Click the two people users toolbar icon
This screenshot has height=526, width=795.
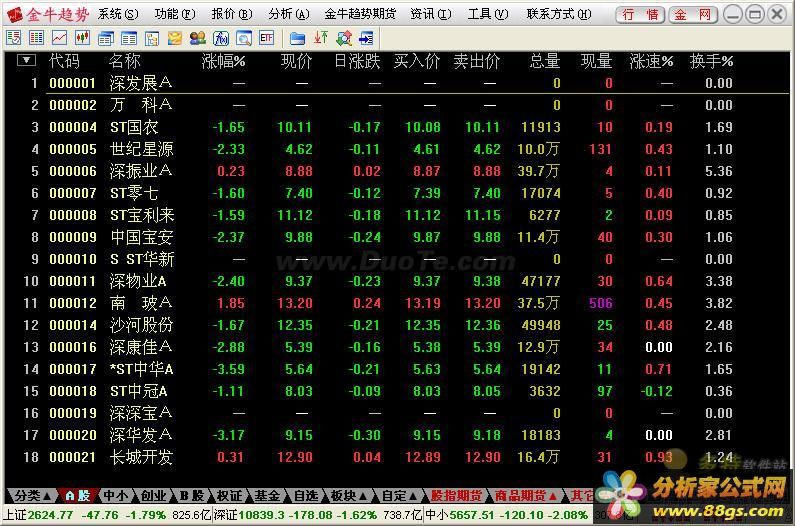coord(198,38)
